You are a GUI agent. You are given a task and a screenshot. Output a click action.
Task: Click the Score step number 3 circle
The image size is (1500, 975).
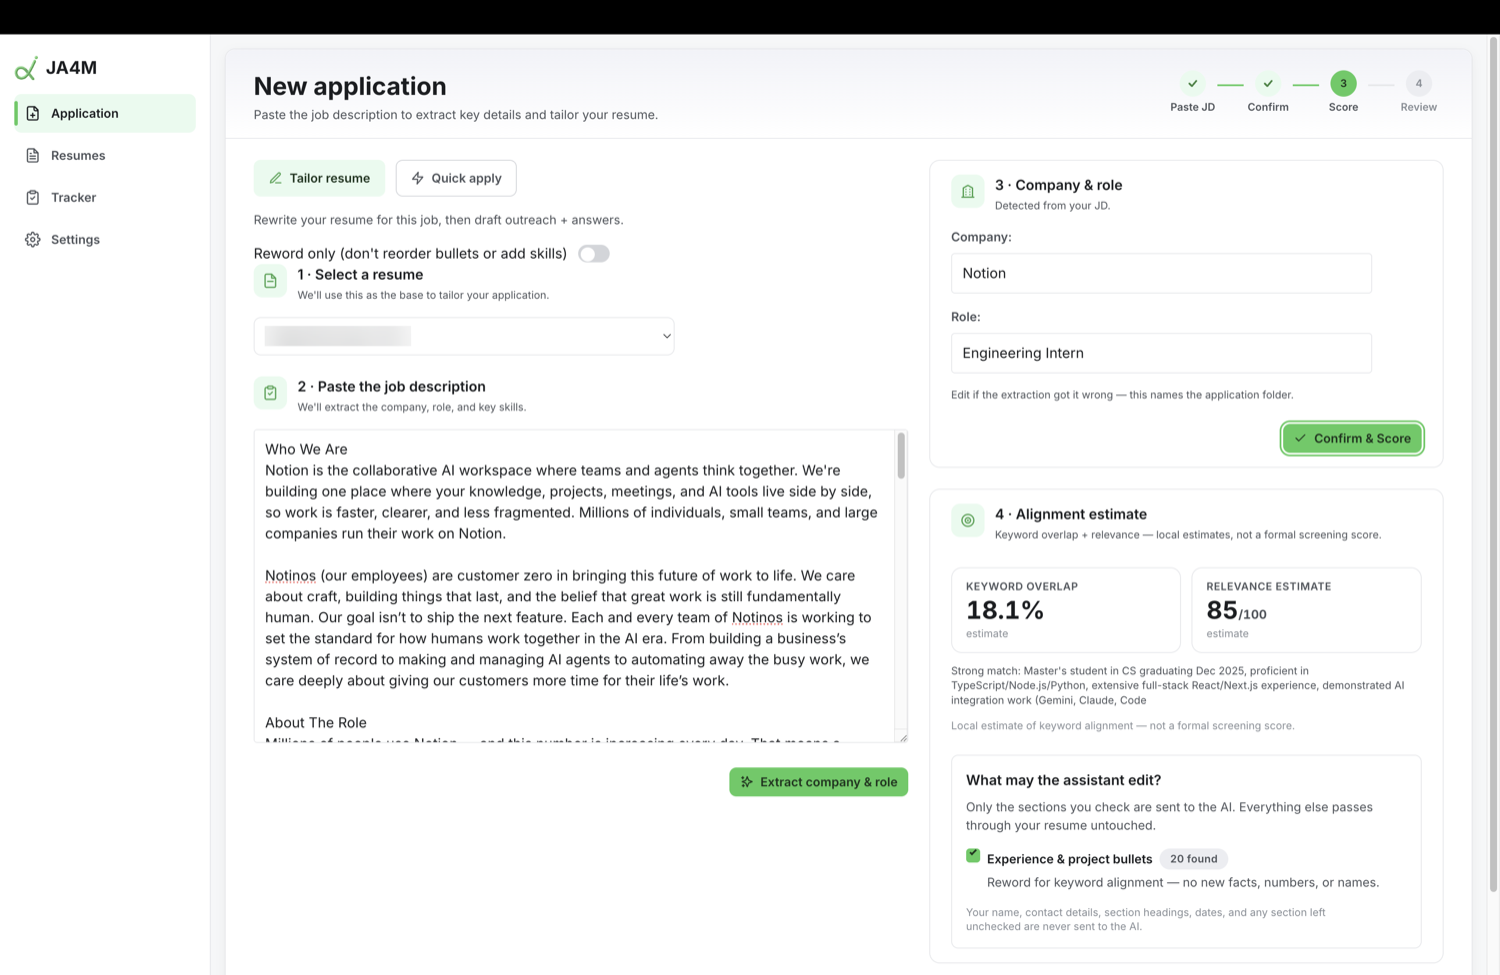coord(1343,83)
